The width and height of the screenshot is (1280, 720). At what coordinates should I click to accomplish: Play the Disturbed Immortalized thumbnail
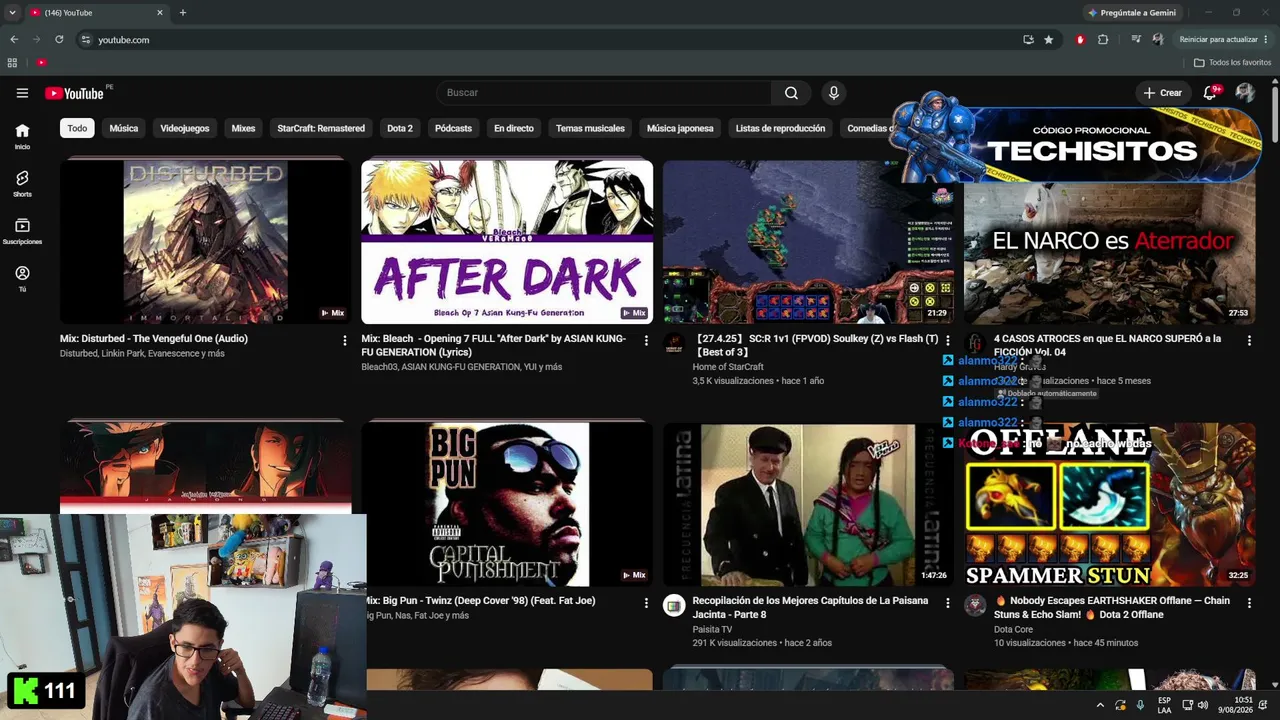(x=206, y=241)
